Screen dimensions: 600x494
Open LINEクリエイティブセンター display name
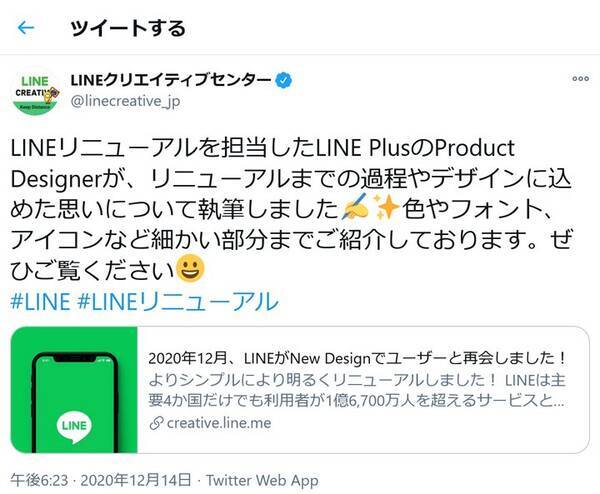pyautogui.click(x=171, y=80)
